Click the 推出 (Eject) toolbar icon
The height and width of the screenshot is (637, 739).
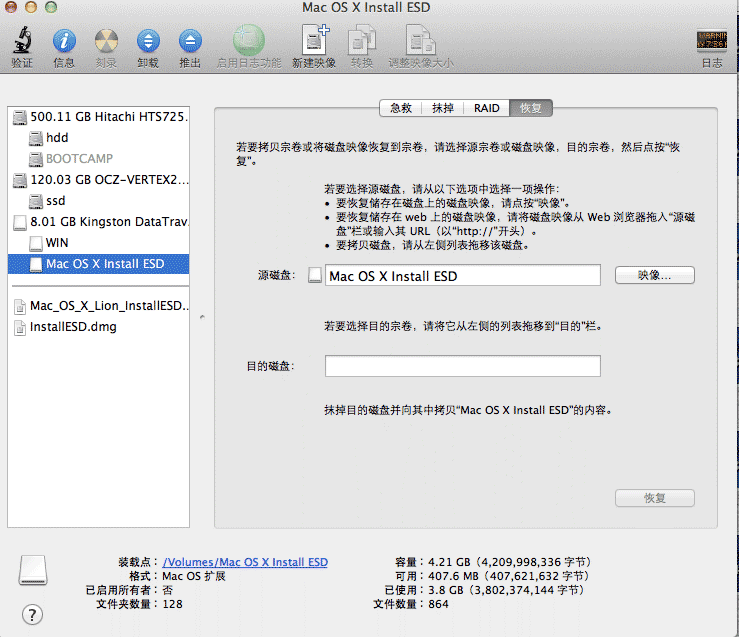(190, 41)
